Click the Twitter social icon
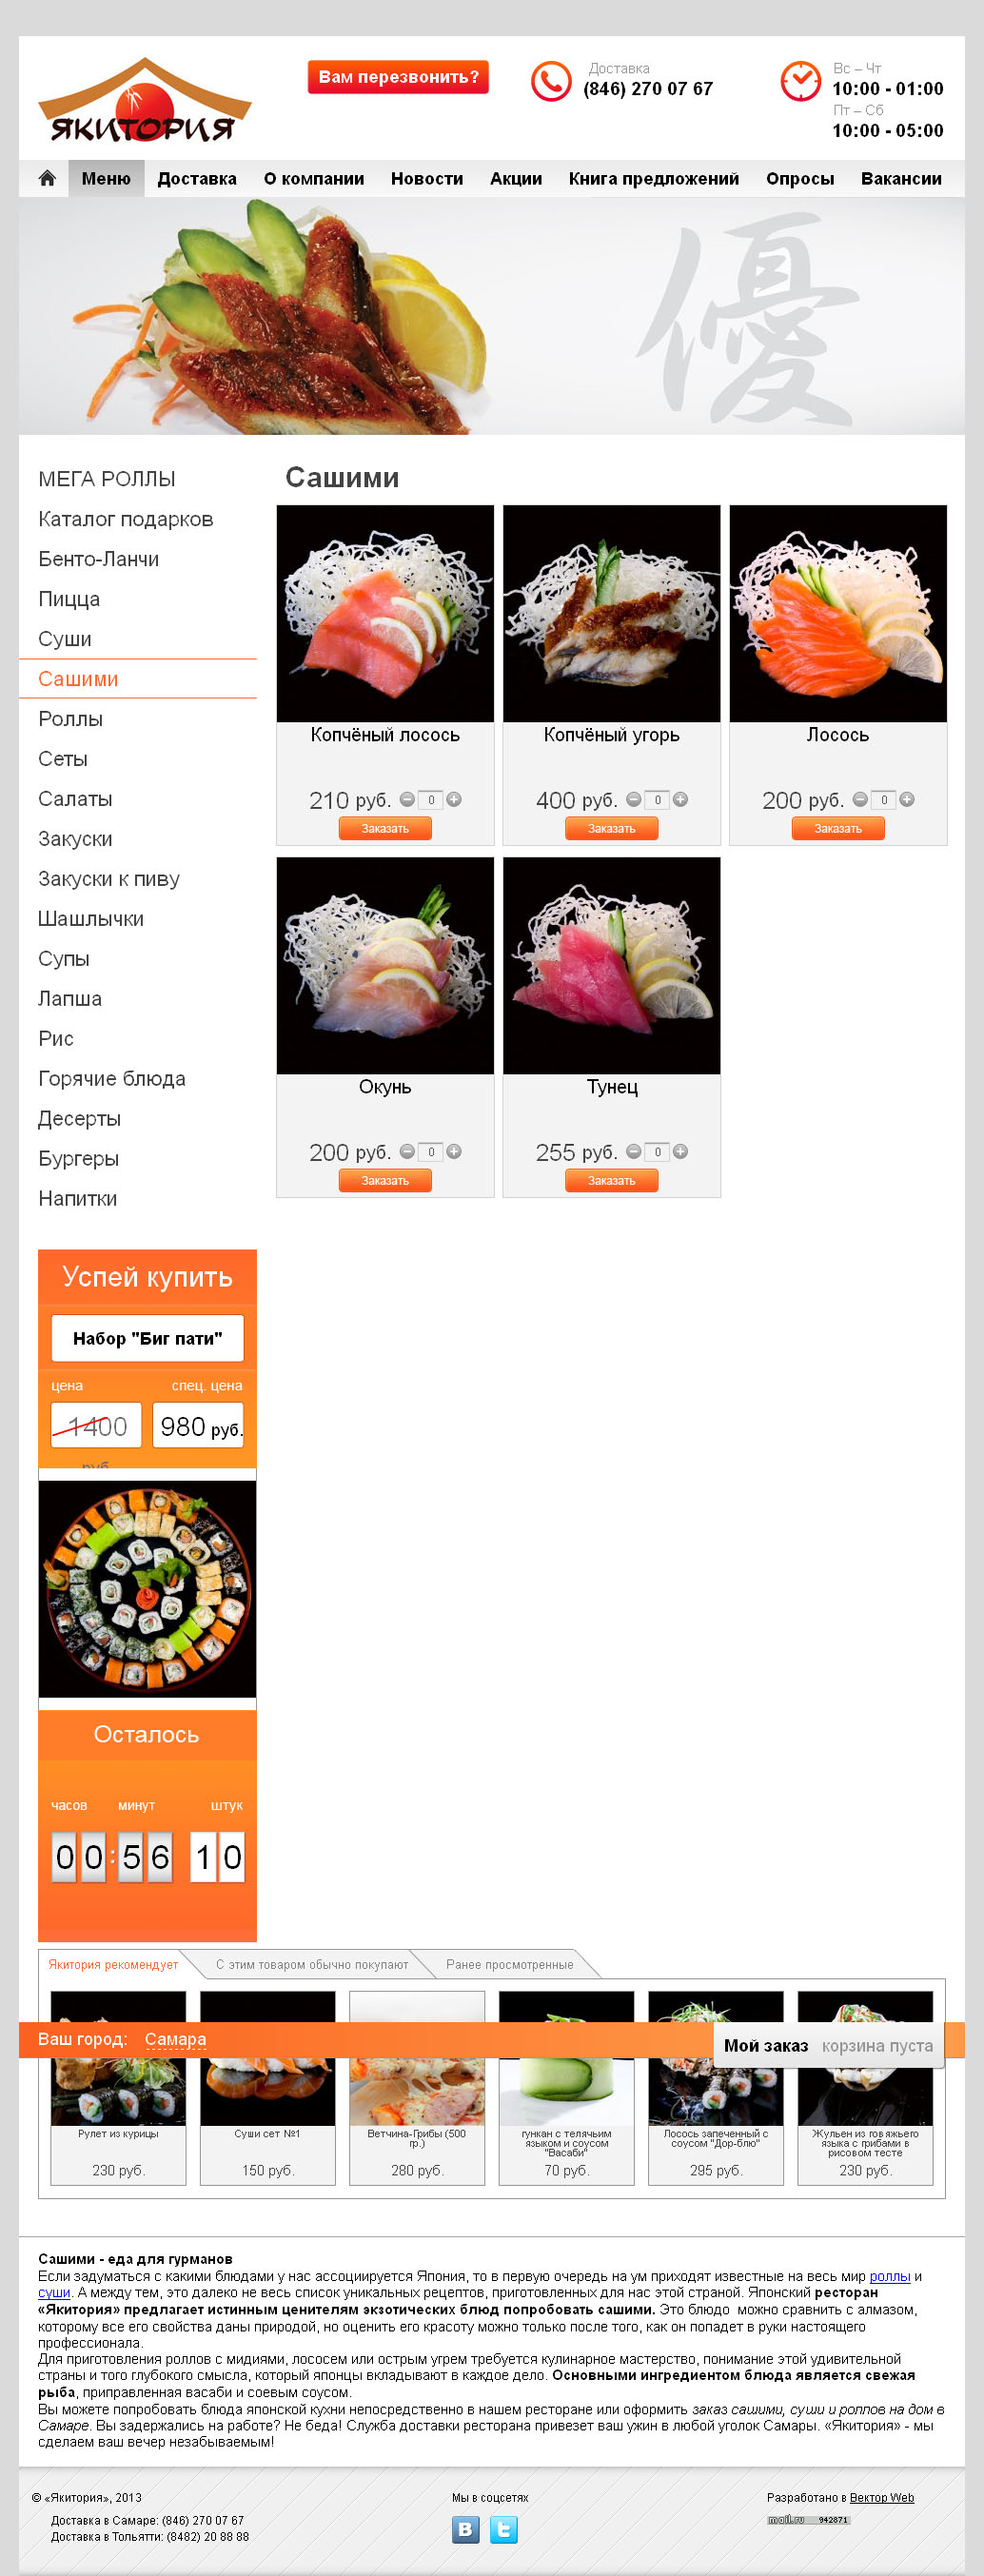The image size is (984, 2576). (x=503, y=2529)
